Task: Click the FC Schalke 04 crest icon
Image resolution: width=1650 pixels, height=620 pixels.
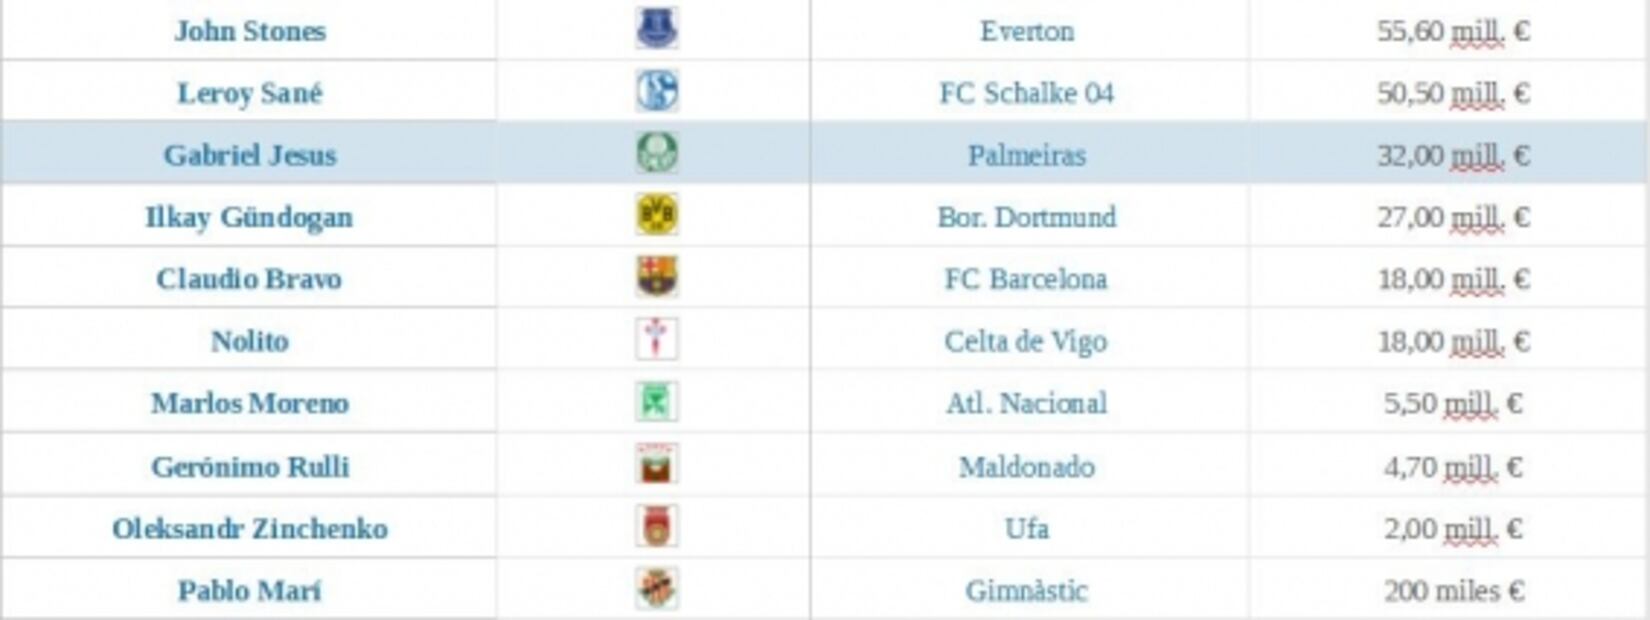Action: [x=657, y=91]
